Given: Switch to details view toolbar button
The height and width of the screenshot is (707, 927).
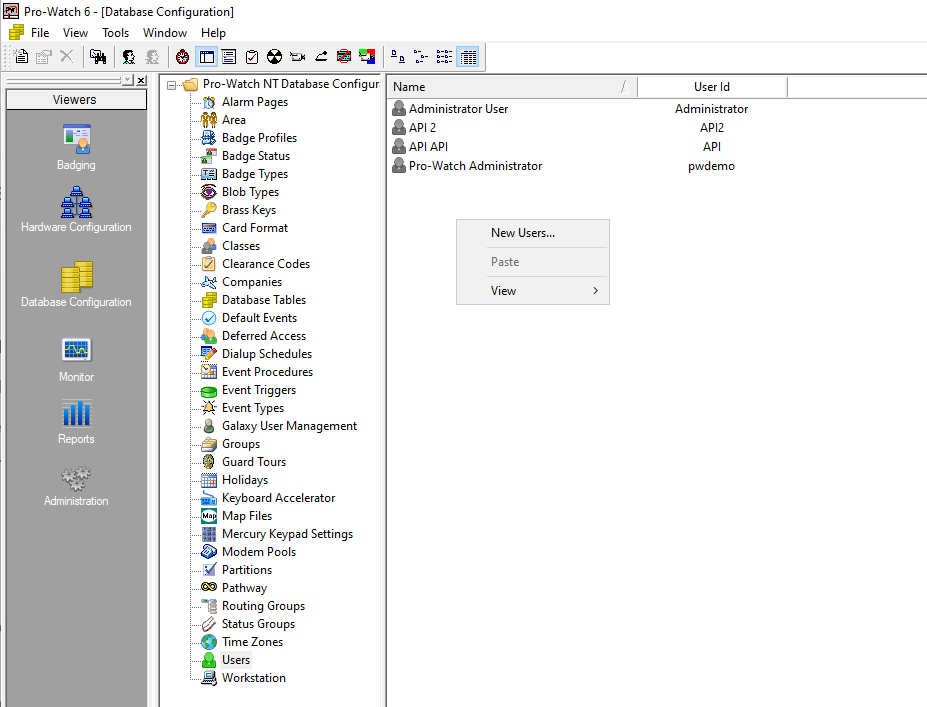Looking at the screenshot, I should tap(468, 57).
